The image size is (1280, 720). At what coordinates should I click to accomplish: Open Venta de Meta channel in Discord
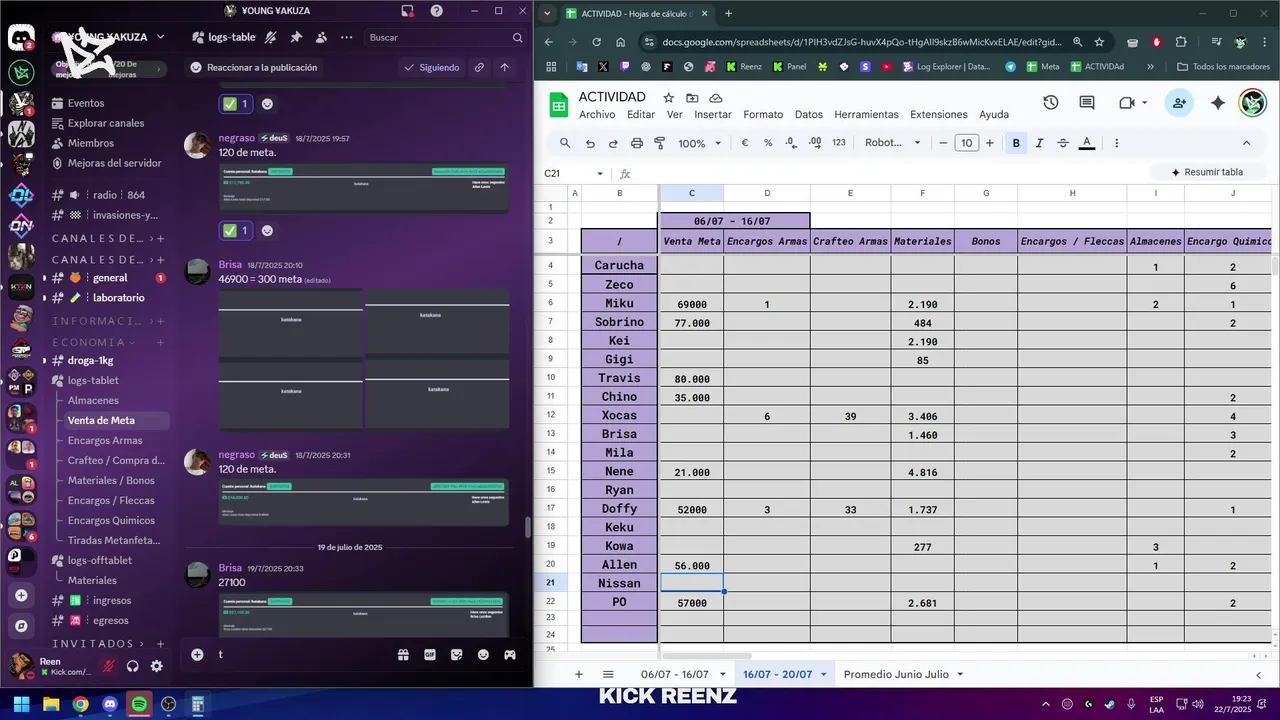pos(101,420)
